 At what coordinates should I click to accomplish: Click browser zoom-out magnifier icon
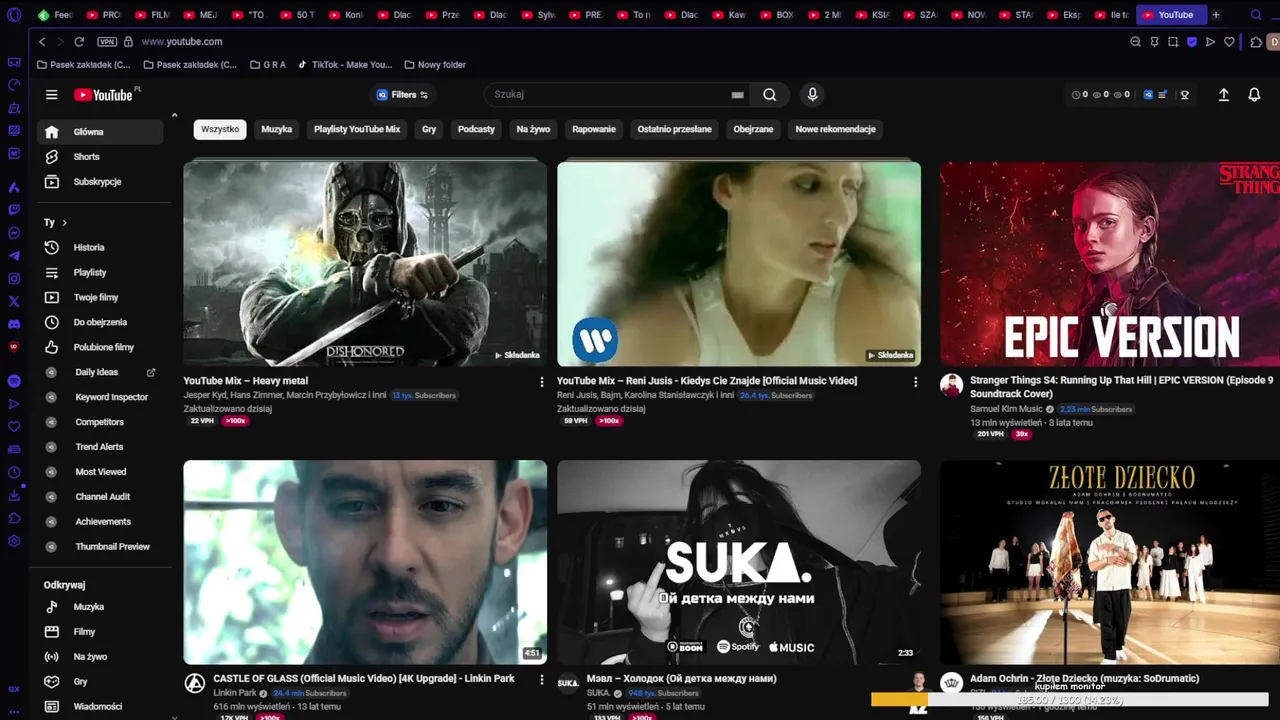[x=1135, y=42]
